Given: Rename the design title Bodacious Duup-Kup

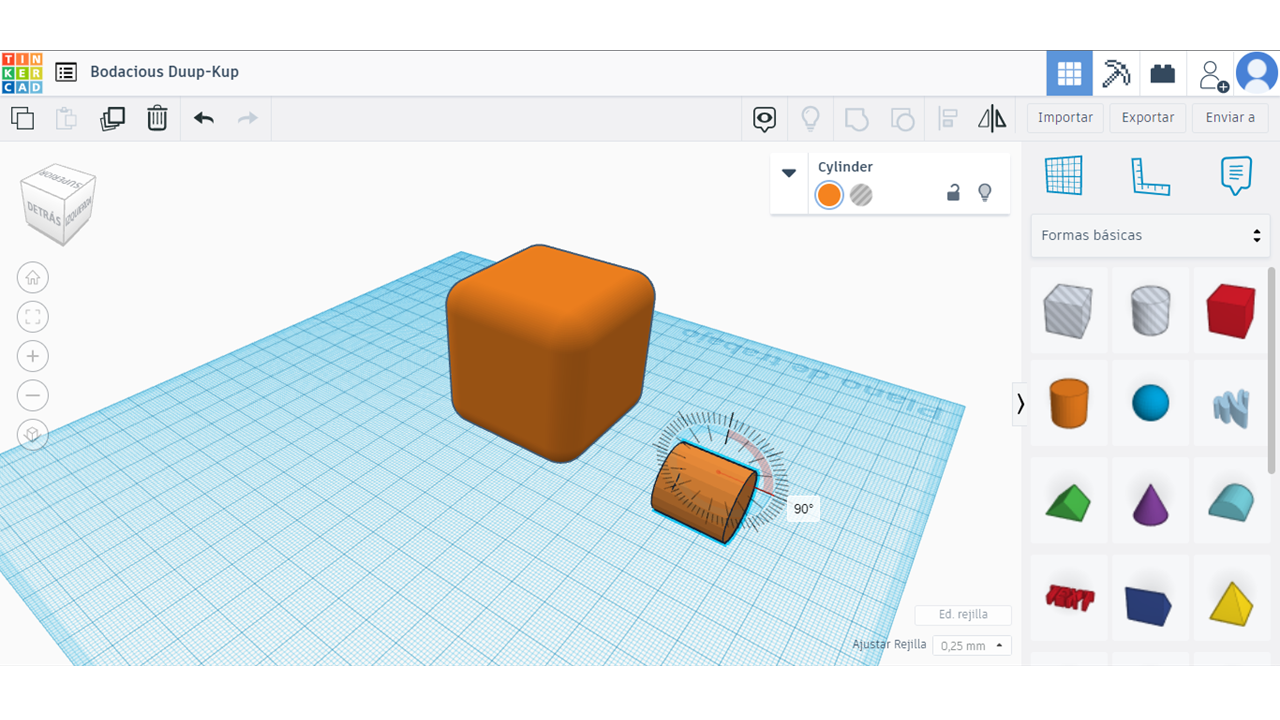Looking at the screenshot, I should coord(164,72).
